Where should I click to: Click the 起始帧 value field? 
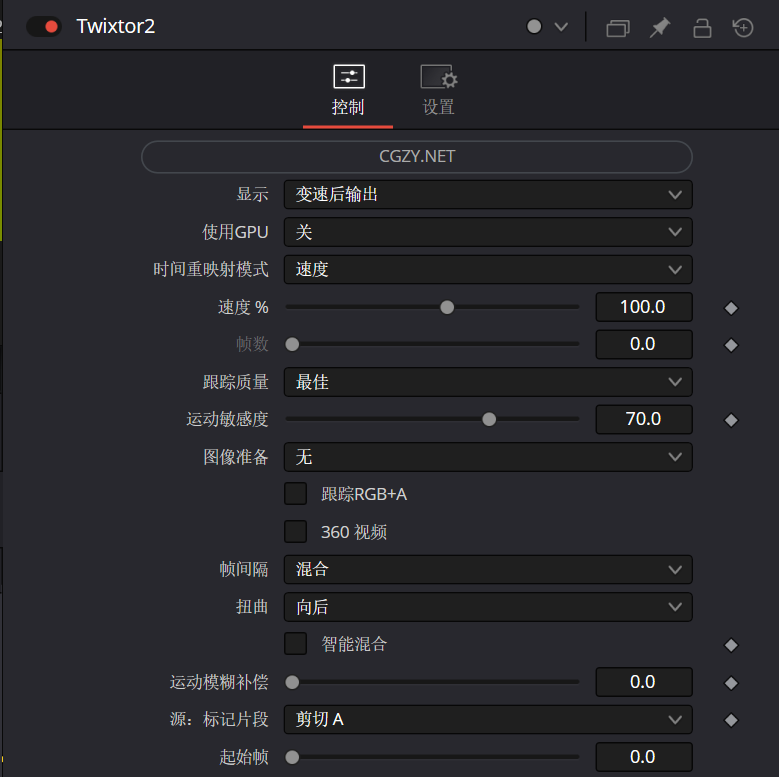click(x=644, y=757)
